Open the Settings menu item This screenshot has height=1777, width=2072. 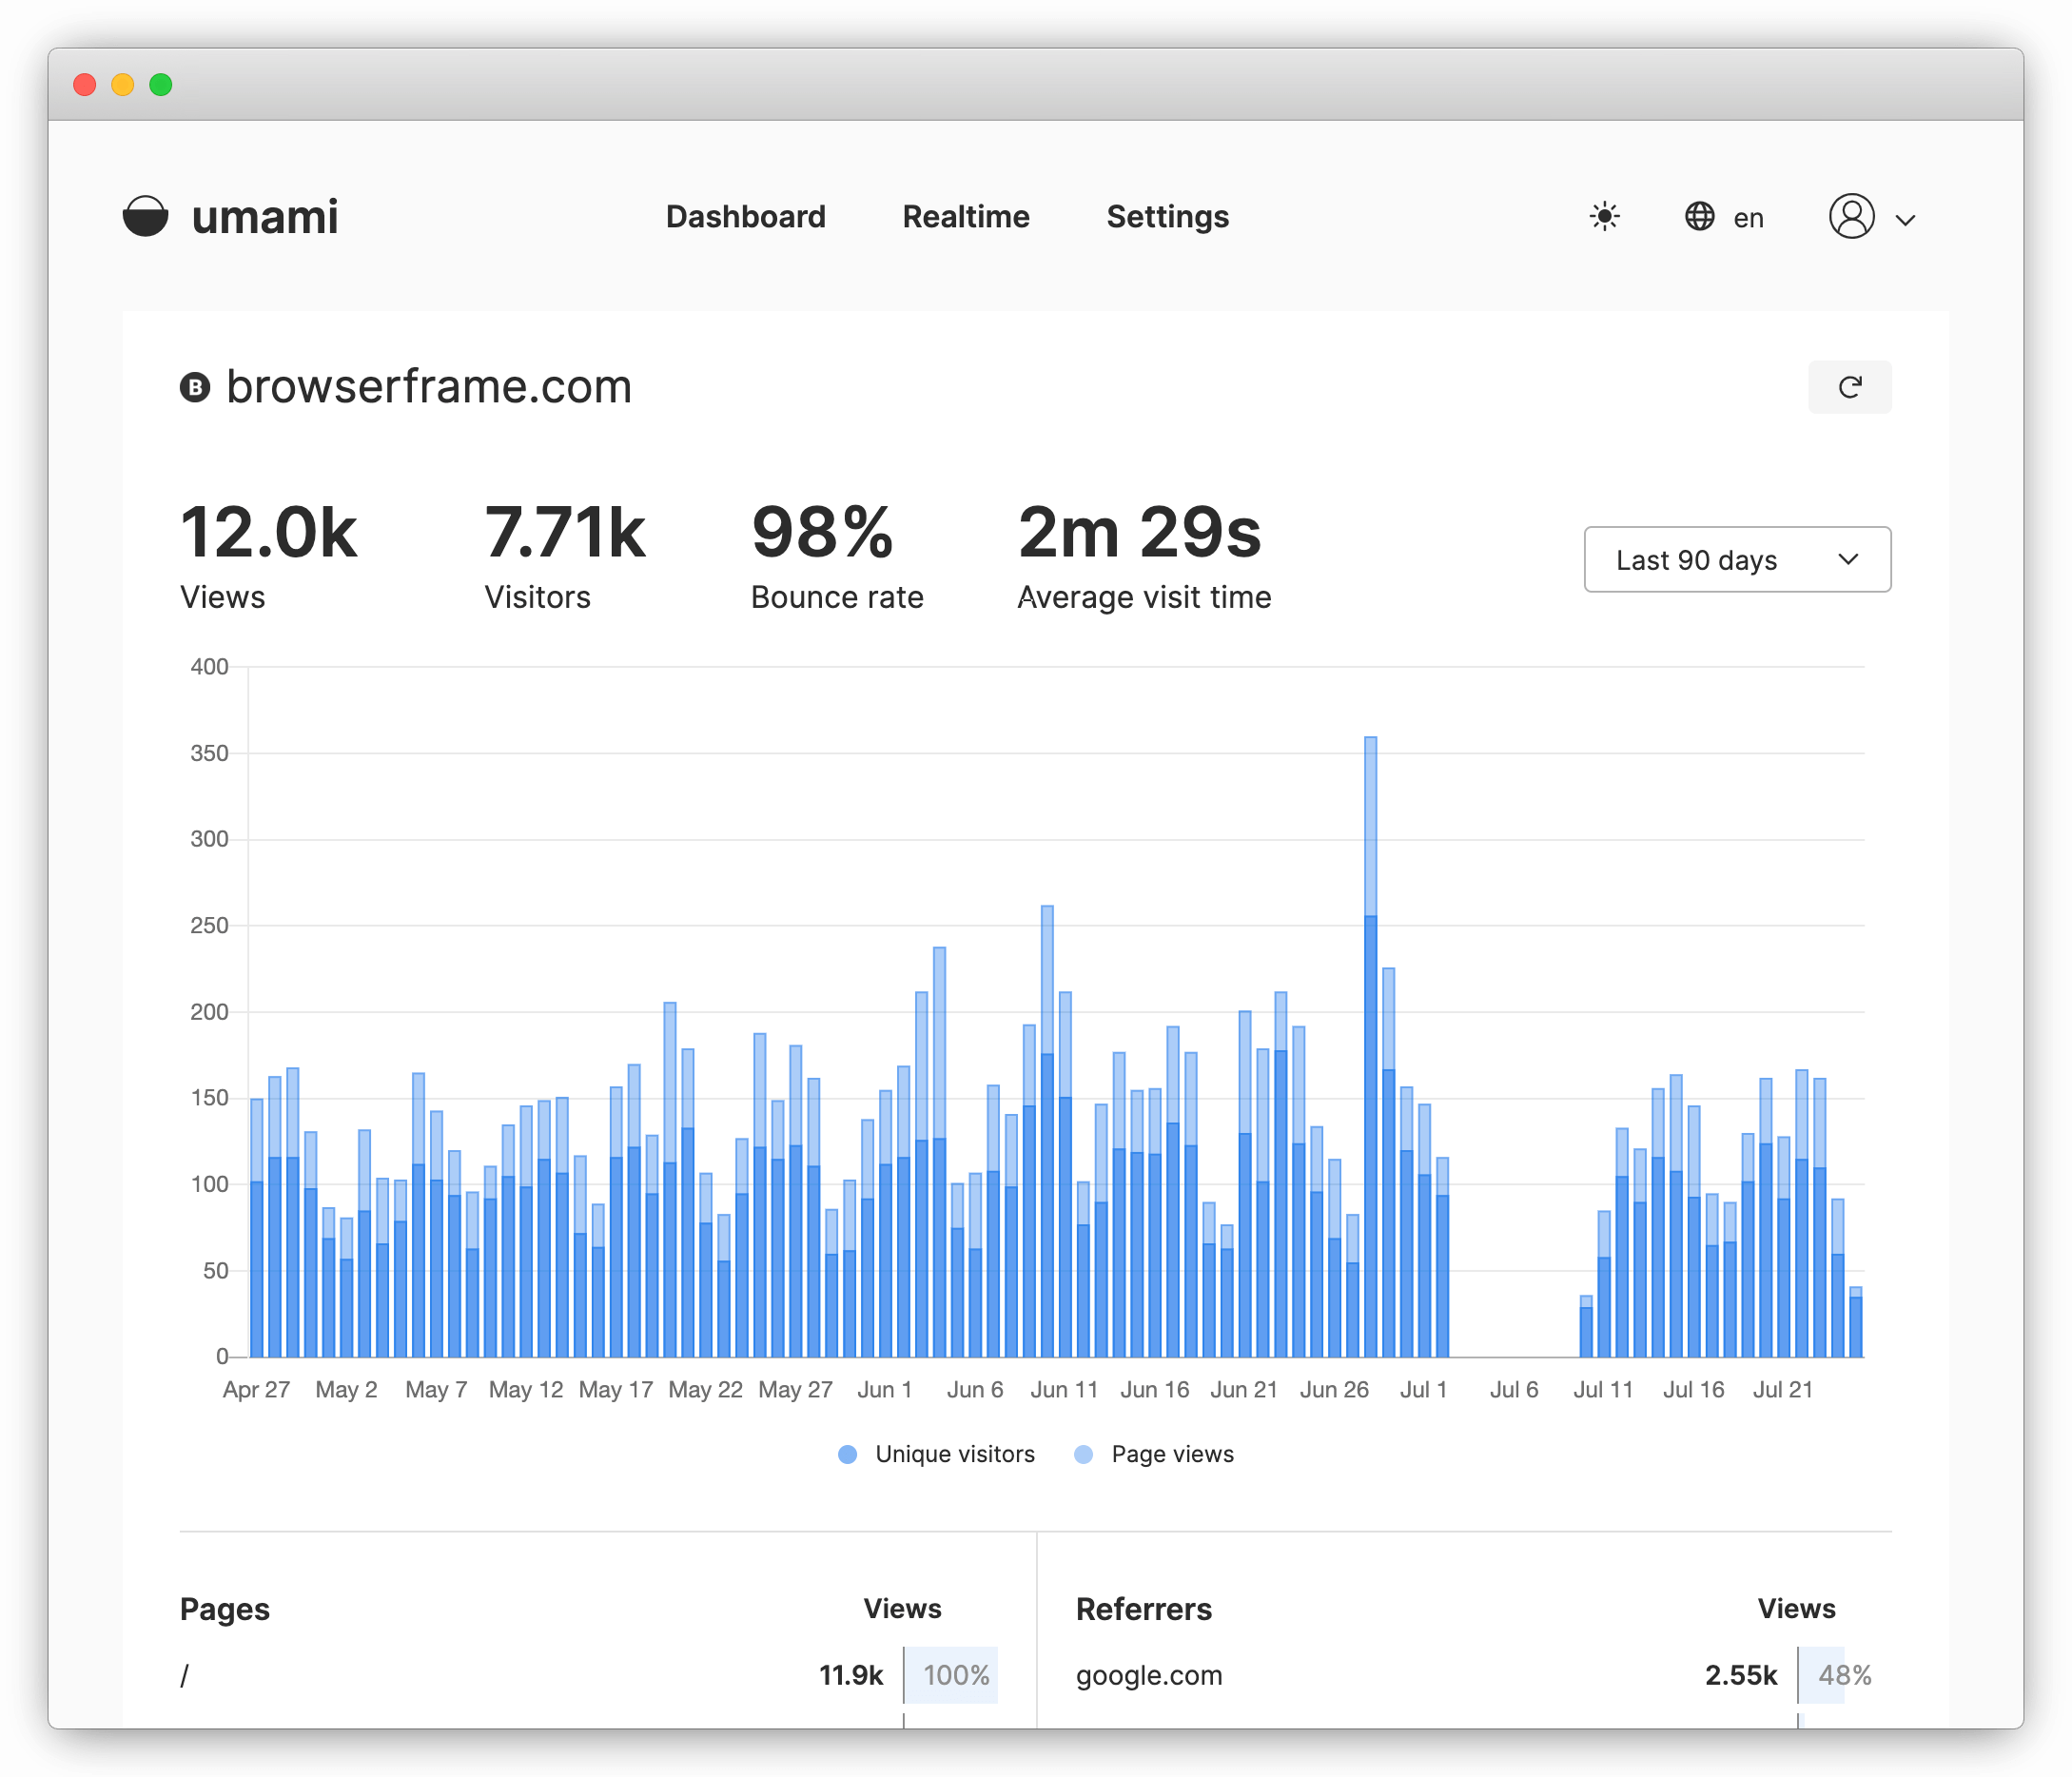click(1167, 217)
